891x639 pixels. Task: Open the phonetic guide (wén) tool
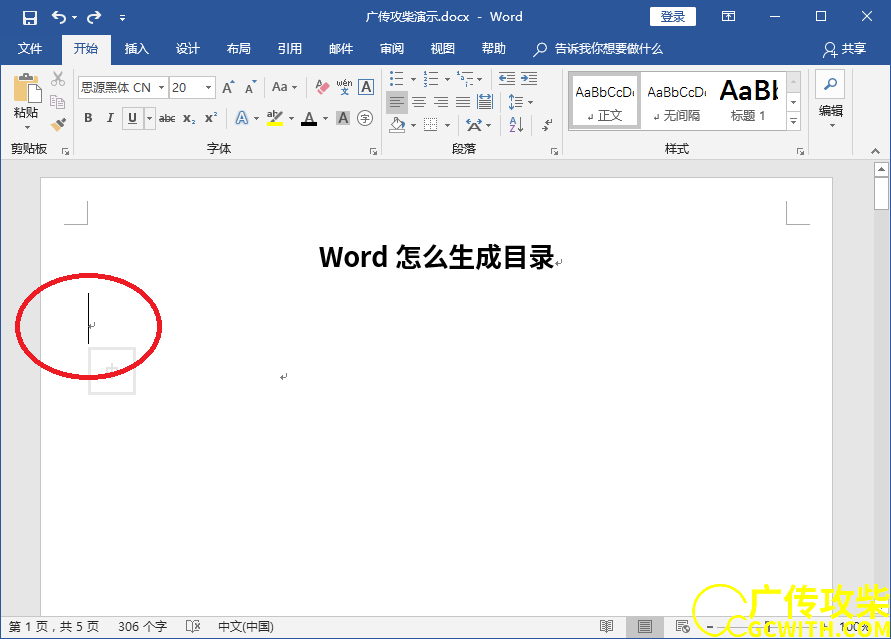click(344, 87)
